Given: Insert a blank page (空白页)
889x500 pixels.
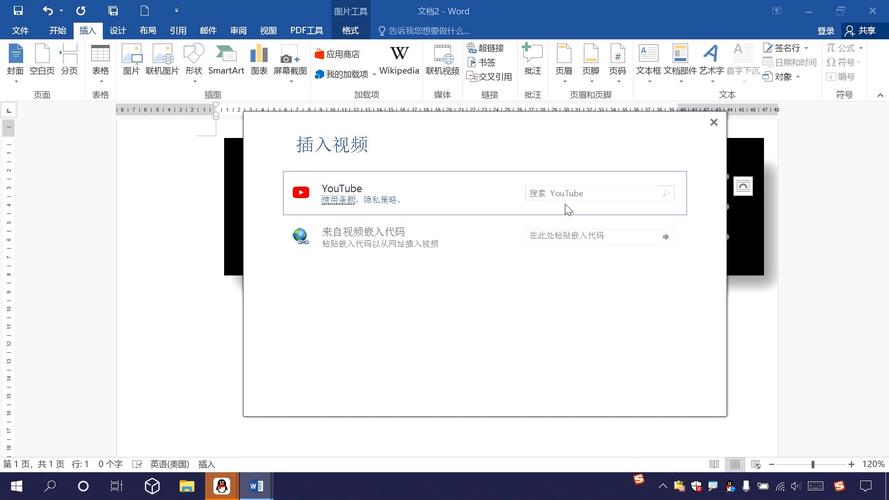Looking at the screenshot, I should coord(42,61).
